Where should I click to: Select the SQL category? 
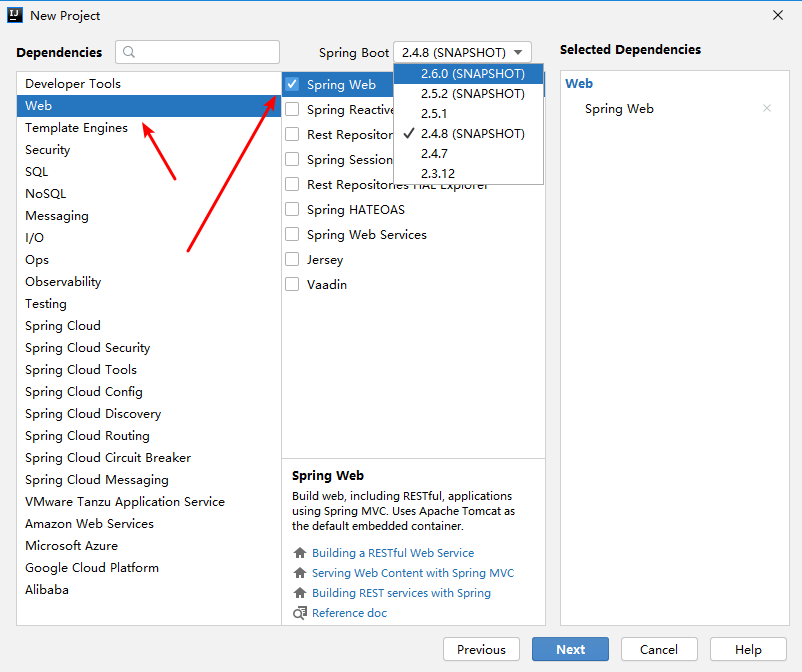pos(149,171)
